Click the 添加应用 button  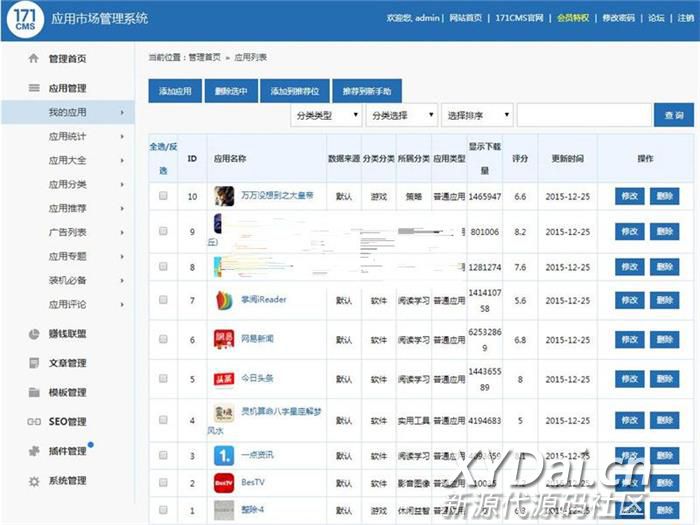(x=175, y=91)
